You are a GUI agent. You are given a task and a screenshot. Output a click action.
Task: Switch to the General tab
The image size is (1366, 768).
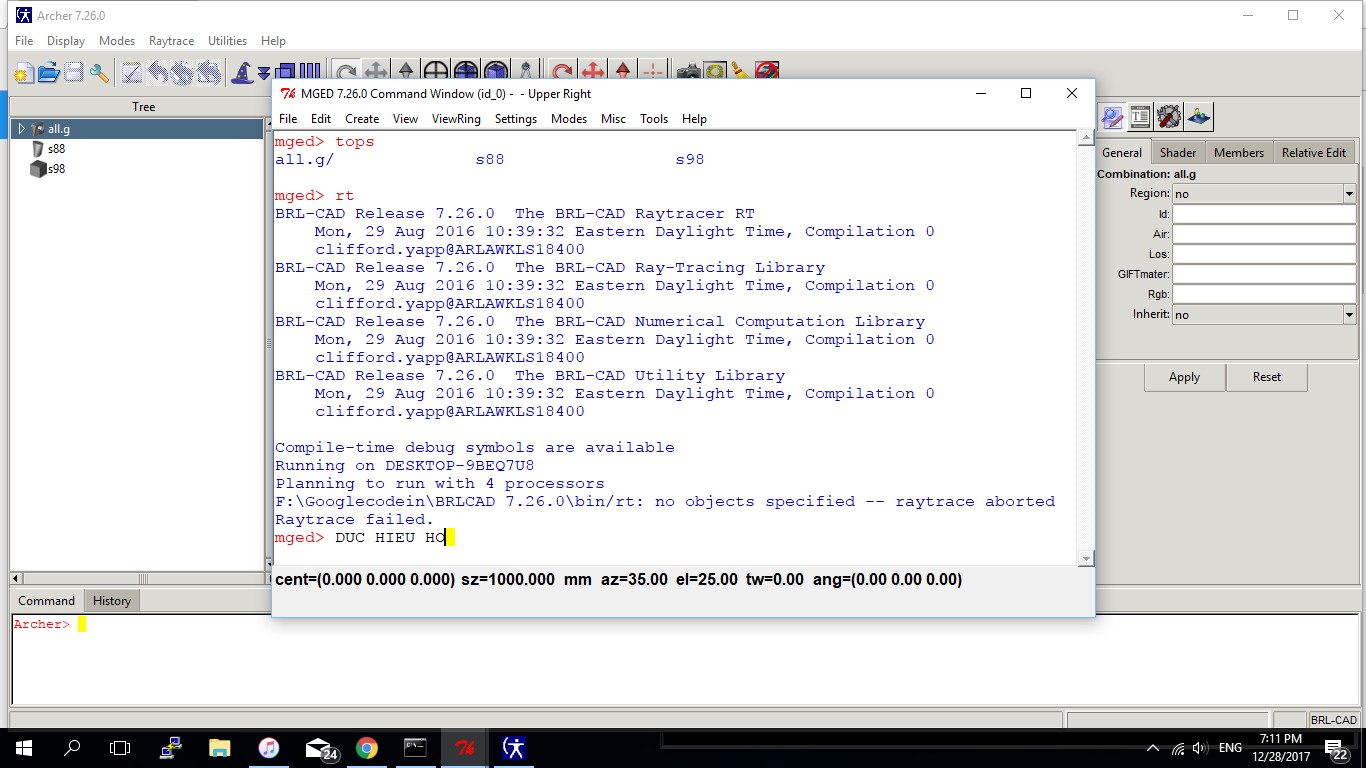1122,153
